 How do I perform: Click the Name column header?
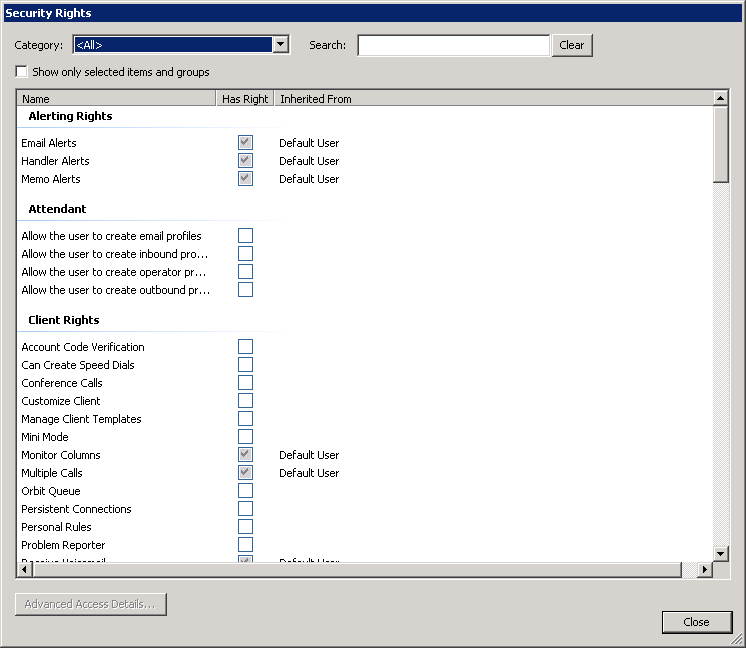click(117, 99)
